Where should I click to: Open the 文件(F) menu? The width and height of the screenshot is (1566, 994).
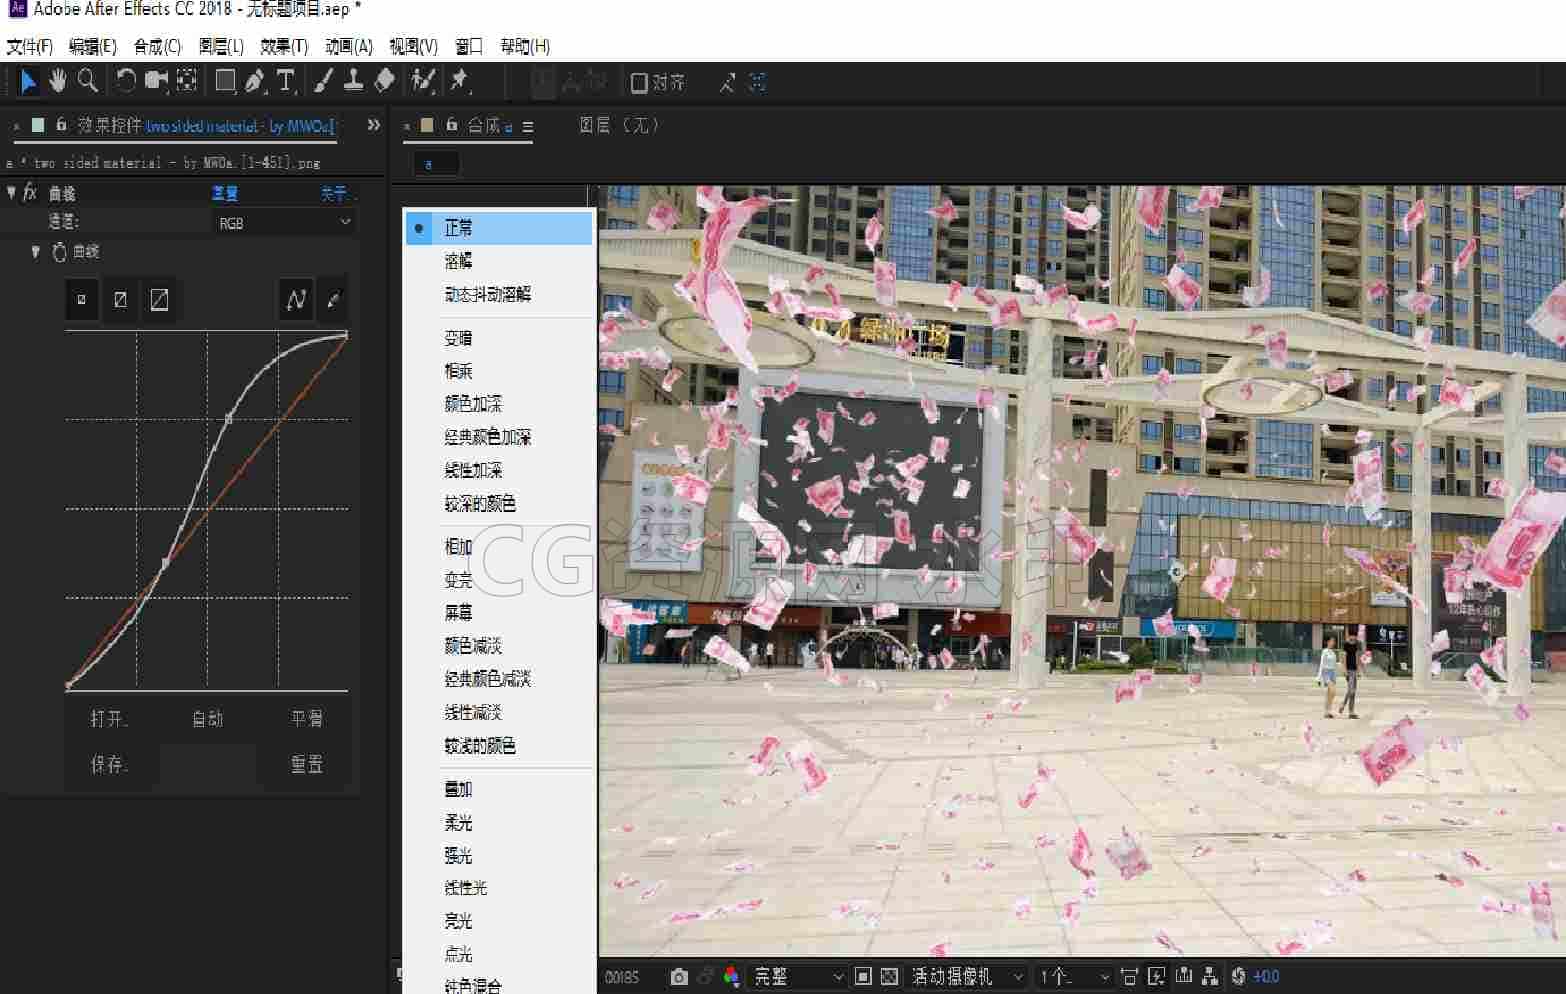(x=29, y=46)
